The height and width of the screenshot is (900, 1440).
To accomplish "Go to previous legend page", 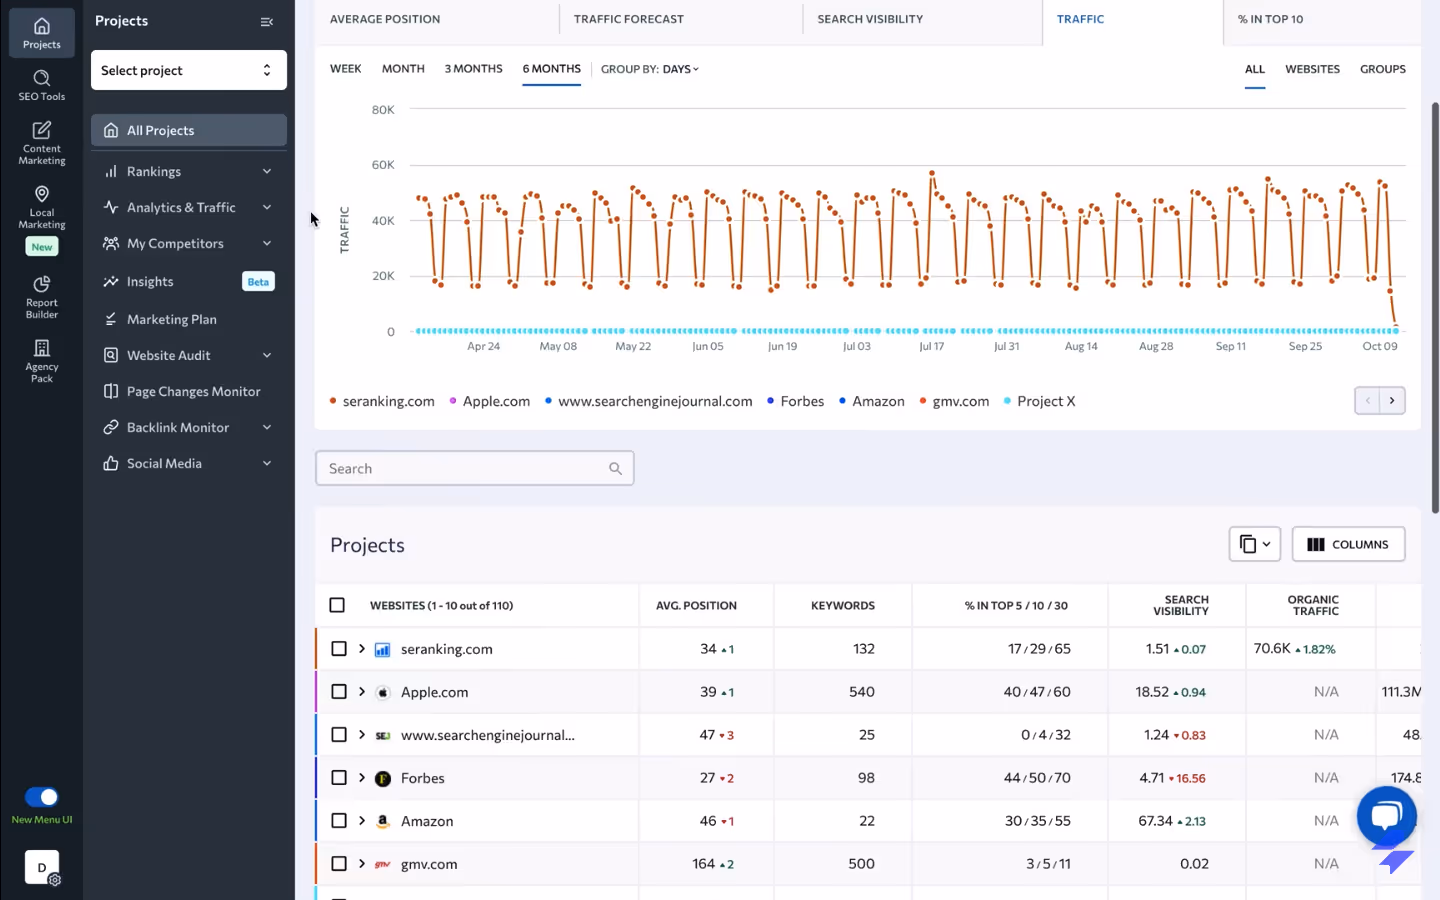I will point(1367,401).
